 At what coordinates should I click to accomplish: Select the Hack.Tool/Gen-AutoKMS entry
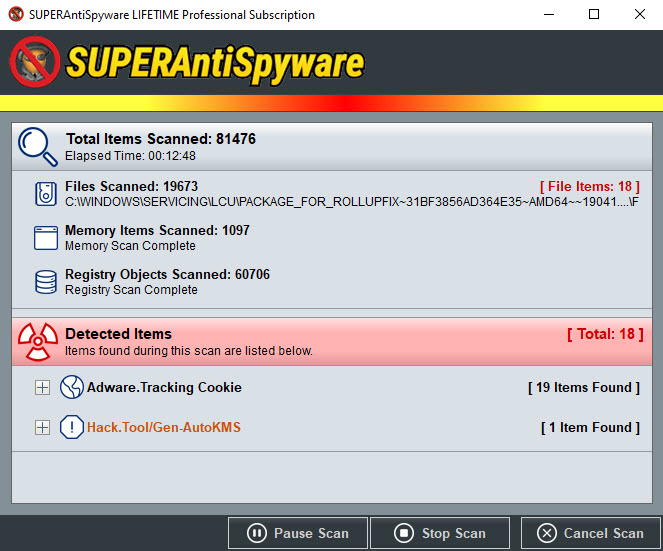[x=164, y=427]
